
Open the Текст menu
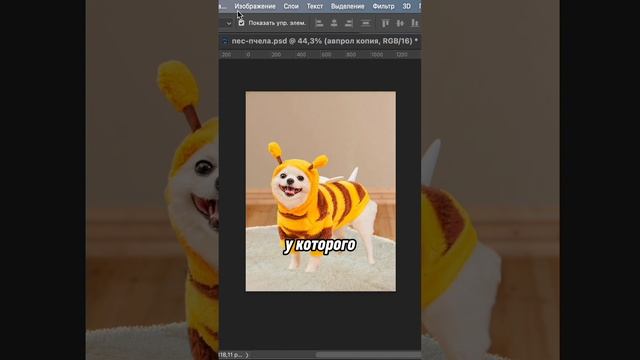pyautogui.click(x=315, y=7)
